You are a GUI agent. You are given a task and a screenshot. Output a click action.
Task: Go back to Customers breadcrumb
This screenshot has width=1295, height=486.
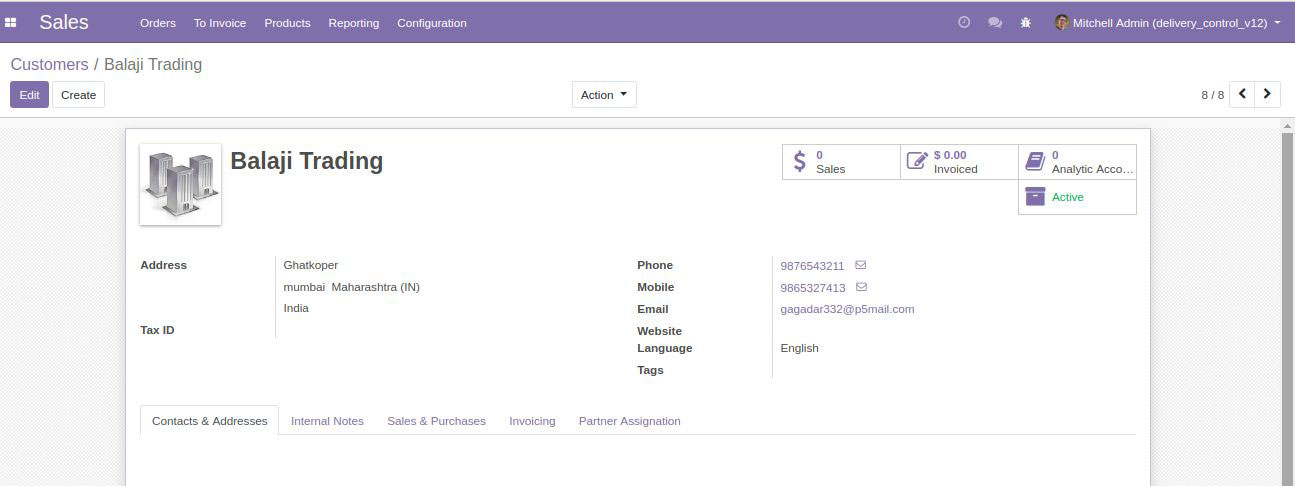[49, 64]
